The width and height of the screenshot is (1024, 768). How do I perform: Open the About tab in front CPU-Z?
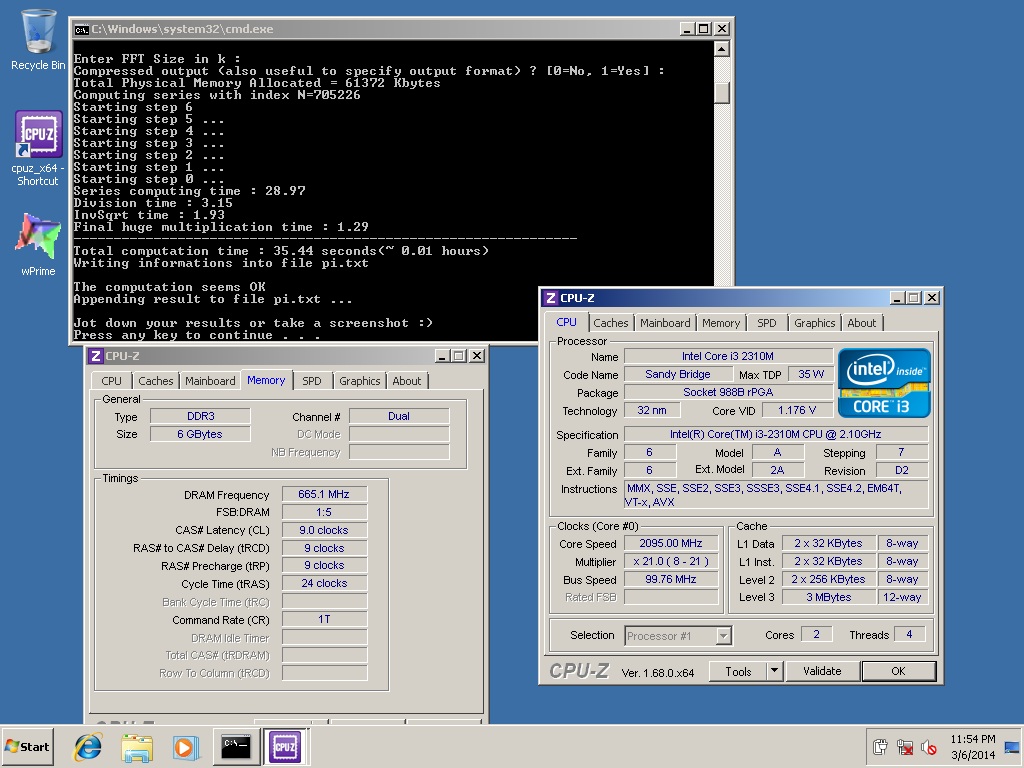click(x=861, y=323)
